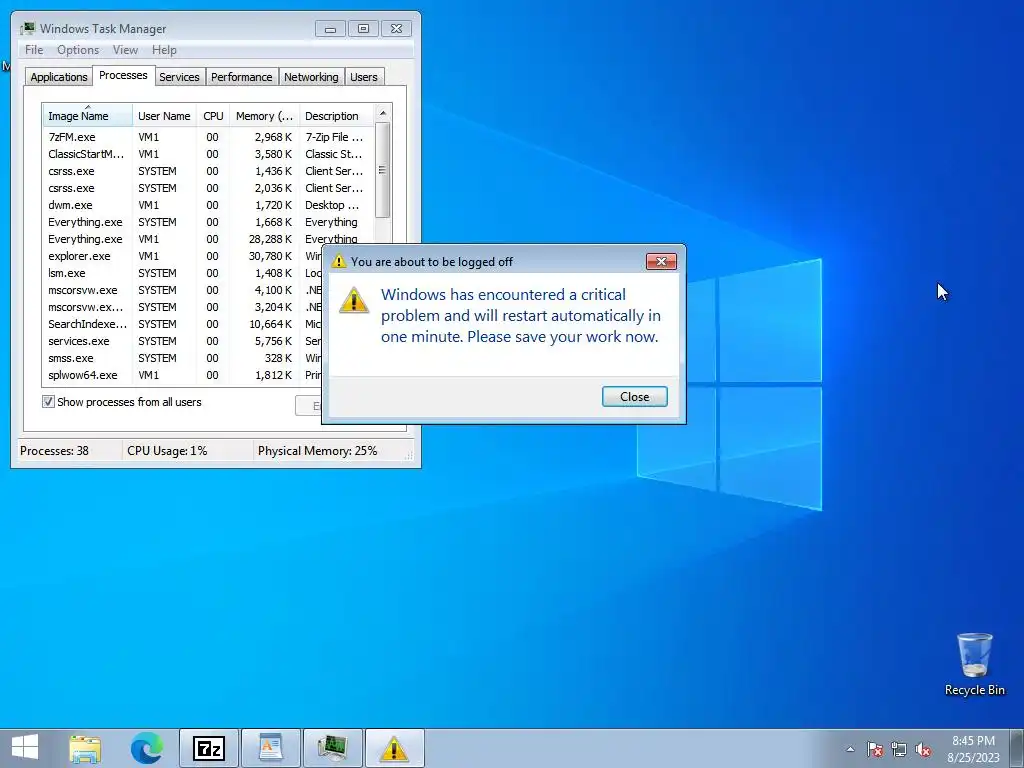The width and height of the screenshot is (1024, 768).
Task: Sort by the User Name column
Action: 164,116
